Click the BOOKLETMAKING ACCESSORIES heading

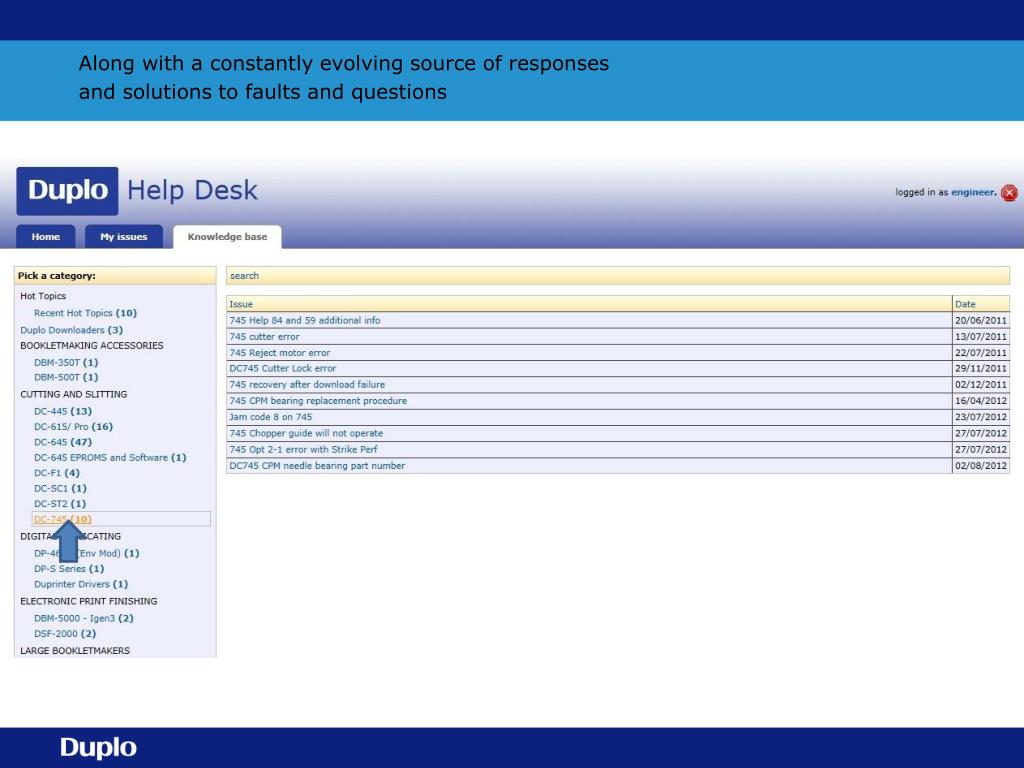click(92, 345)
